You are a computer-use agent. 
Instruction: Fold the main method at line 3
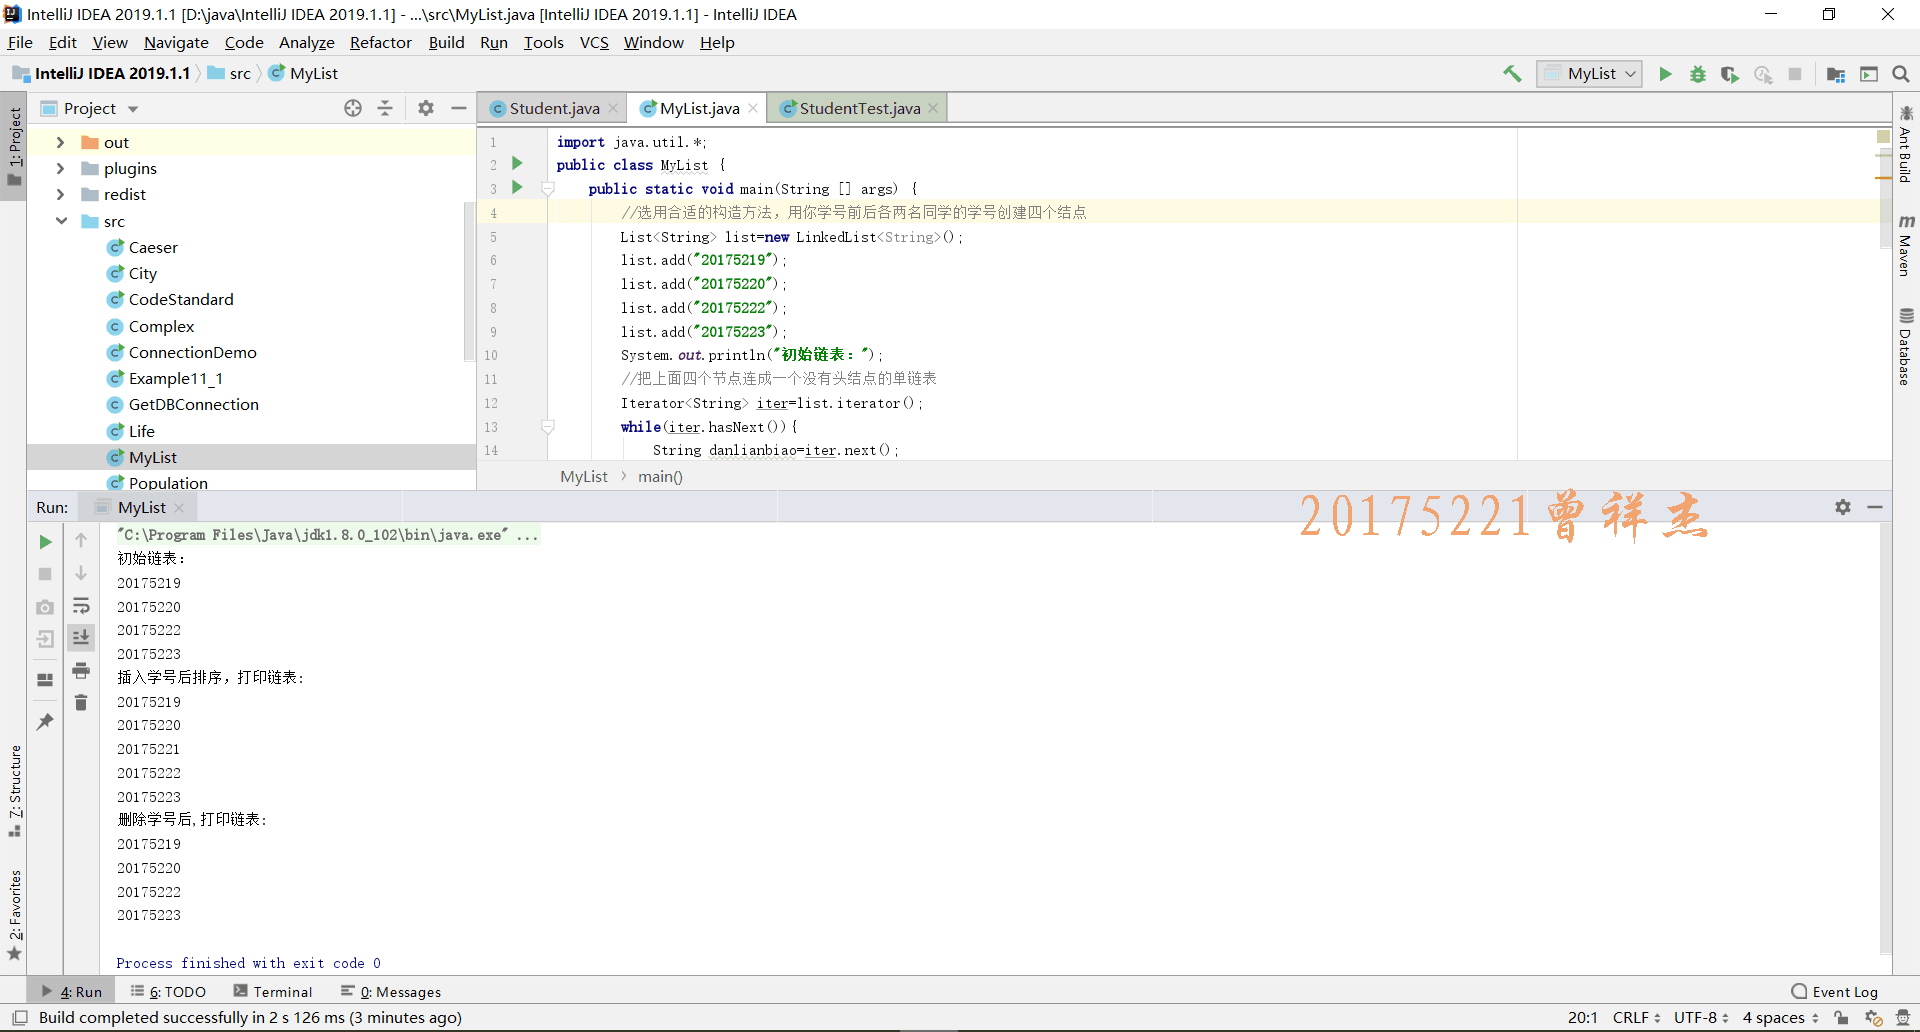pyautogui.click(x=548, y=188)
